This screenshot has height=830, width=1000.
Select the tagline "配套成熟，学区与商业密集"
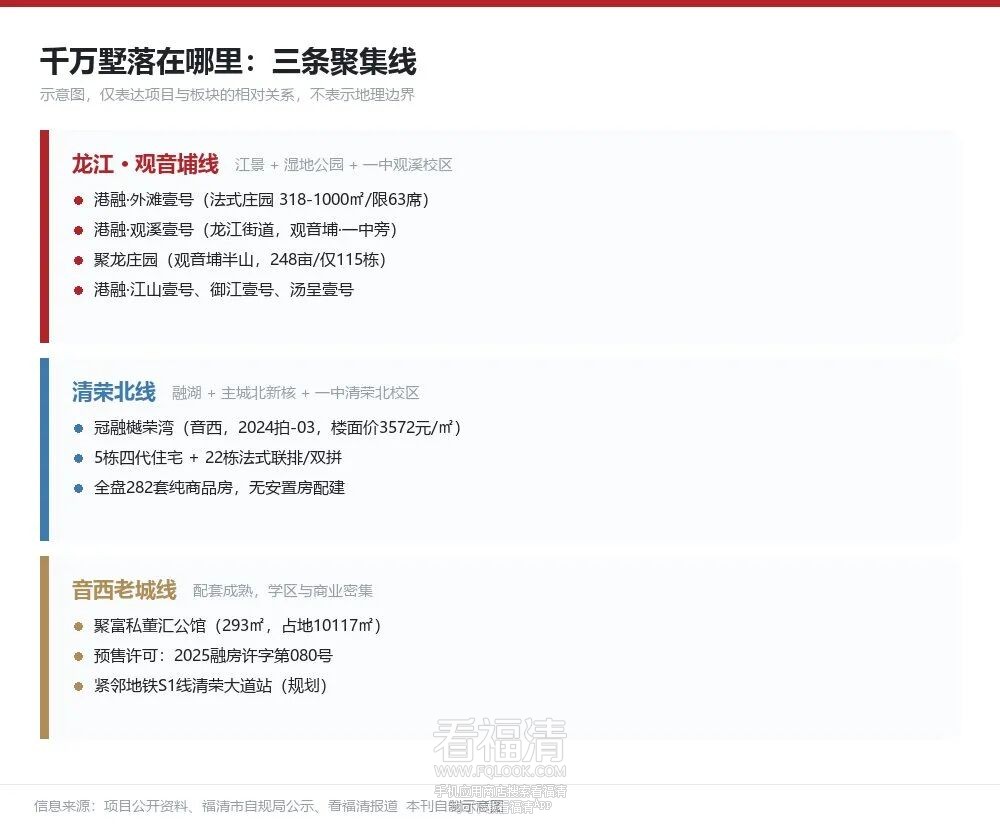(283, 591)
